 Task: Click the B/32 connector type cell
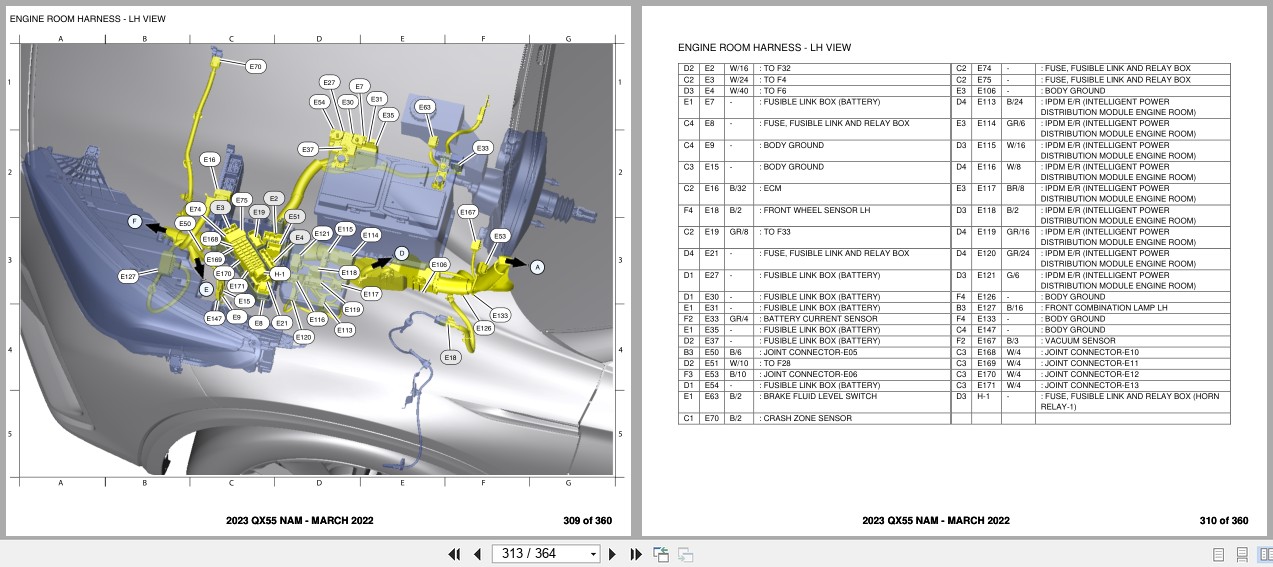click(738, 188)
